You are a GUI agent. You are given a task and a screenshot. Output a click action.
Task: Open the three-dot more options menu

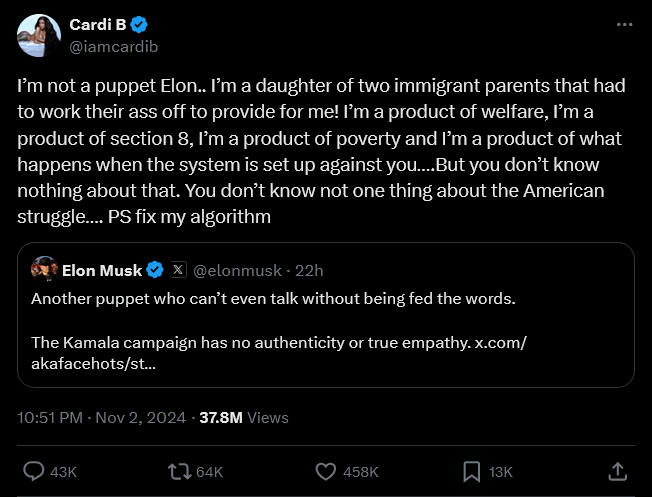[x=624, y=24]
